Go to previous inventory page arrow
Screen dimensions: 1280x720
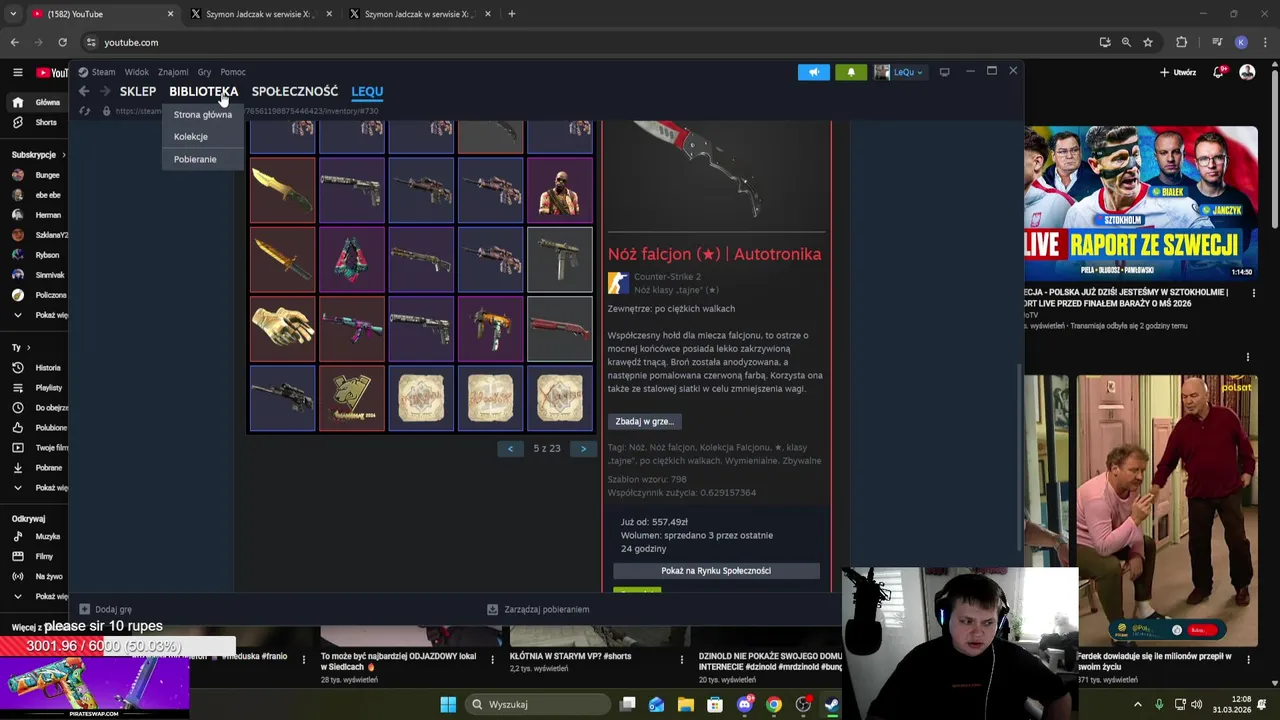point(510,449)
